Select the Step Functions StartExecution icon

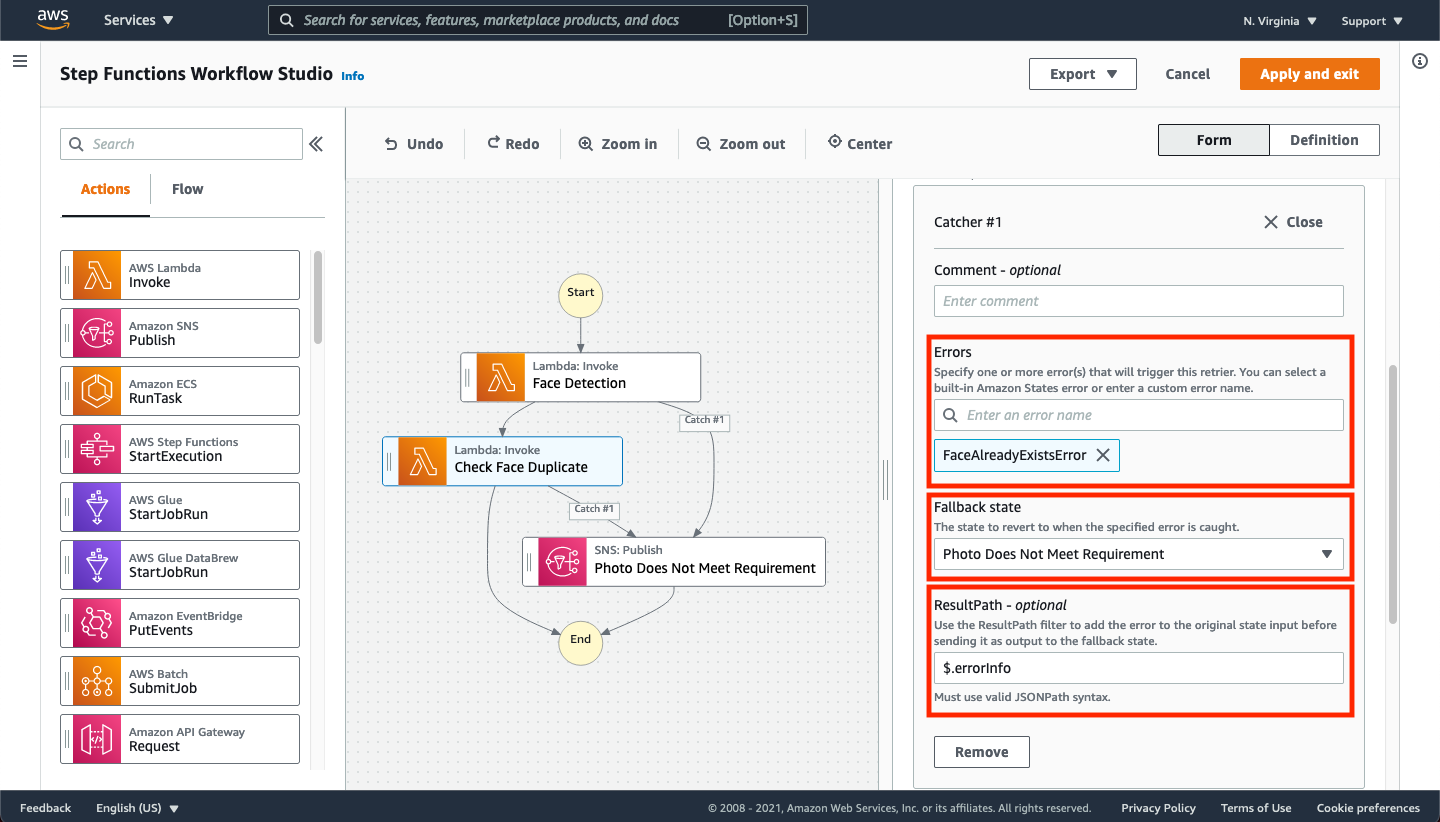(97, 449)
